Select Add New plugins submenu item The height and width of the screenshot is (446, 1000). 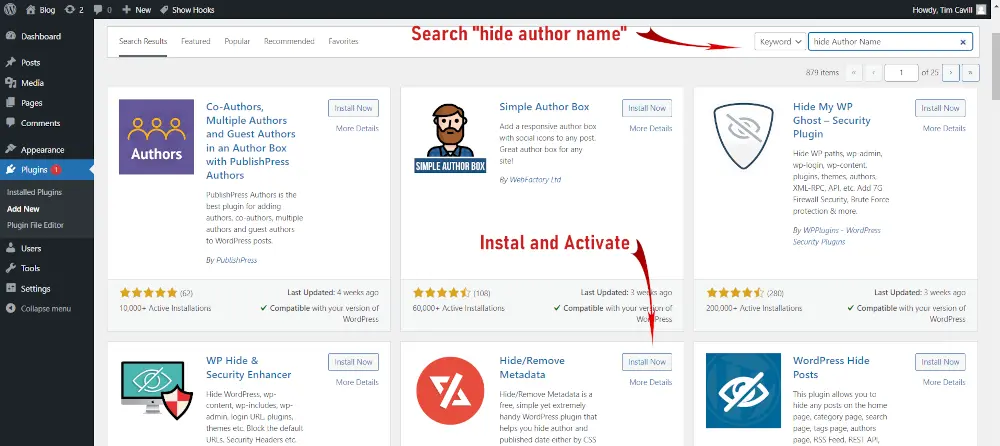click(23, 209)
